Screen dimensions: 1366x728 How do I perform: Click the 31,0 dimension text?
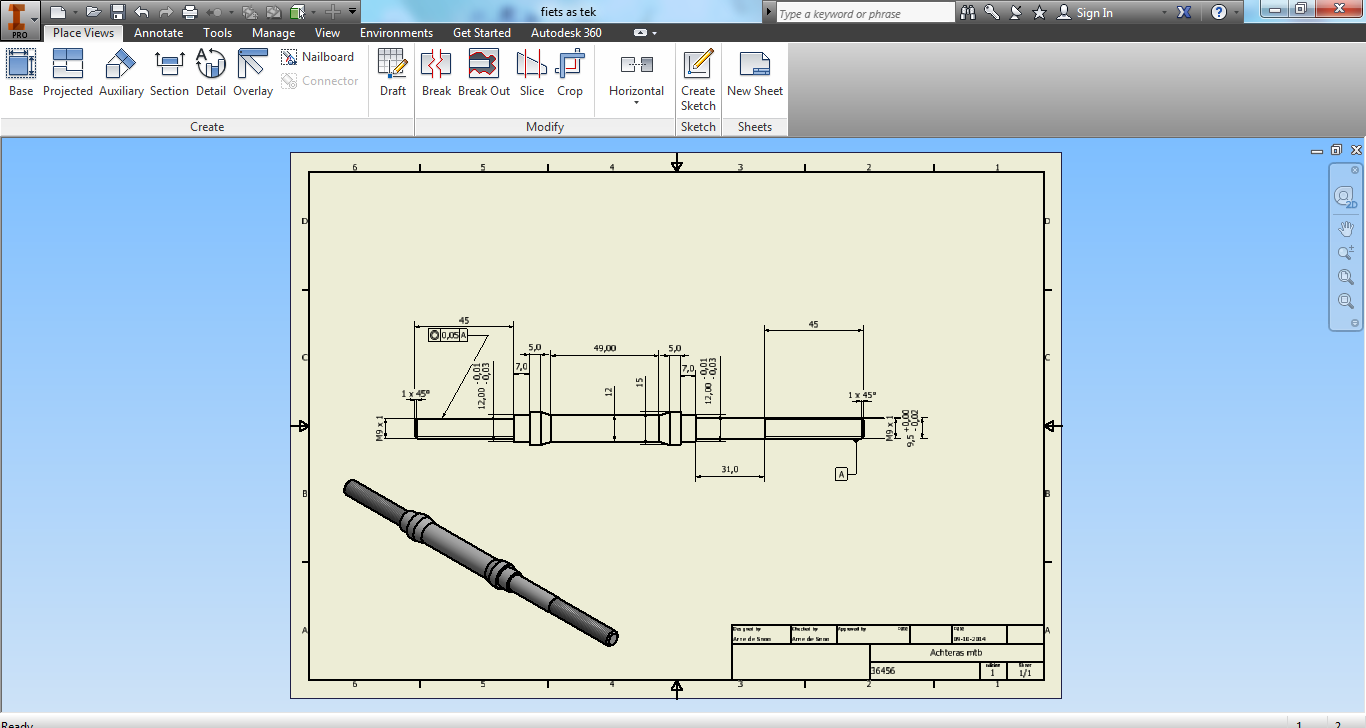pyautogui.click(x=730, y=469)
